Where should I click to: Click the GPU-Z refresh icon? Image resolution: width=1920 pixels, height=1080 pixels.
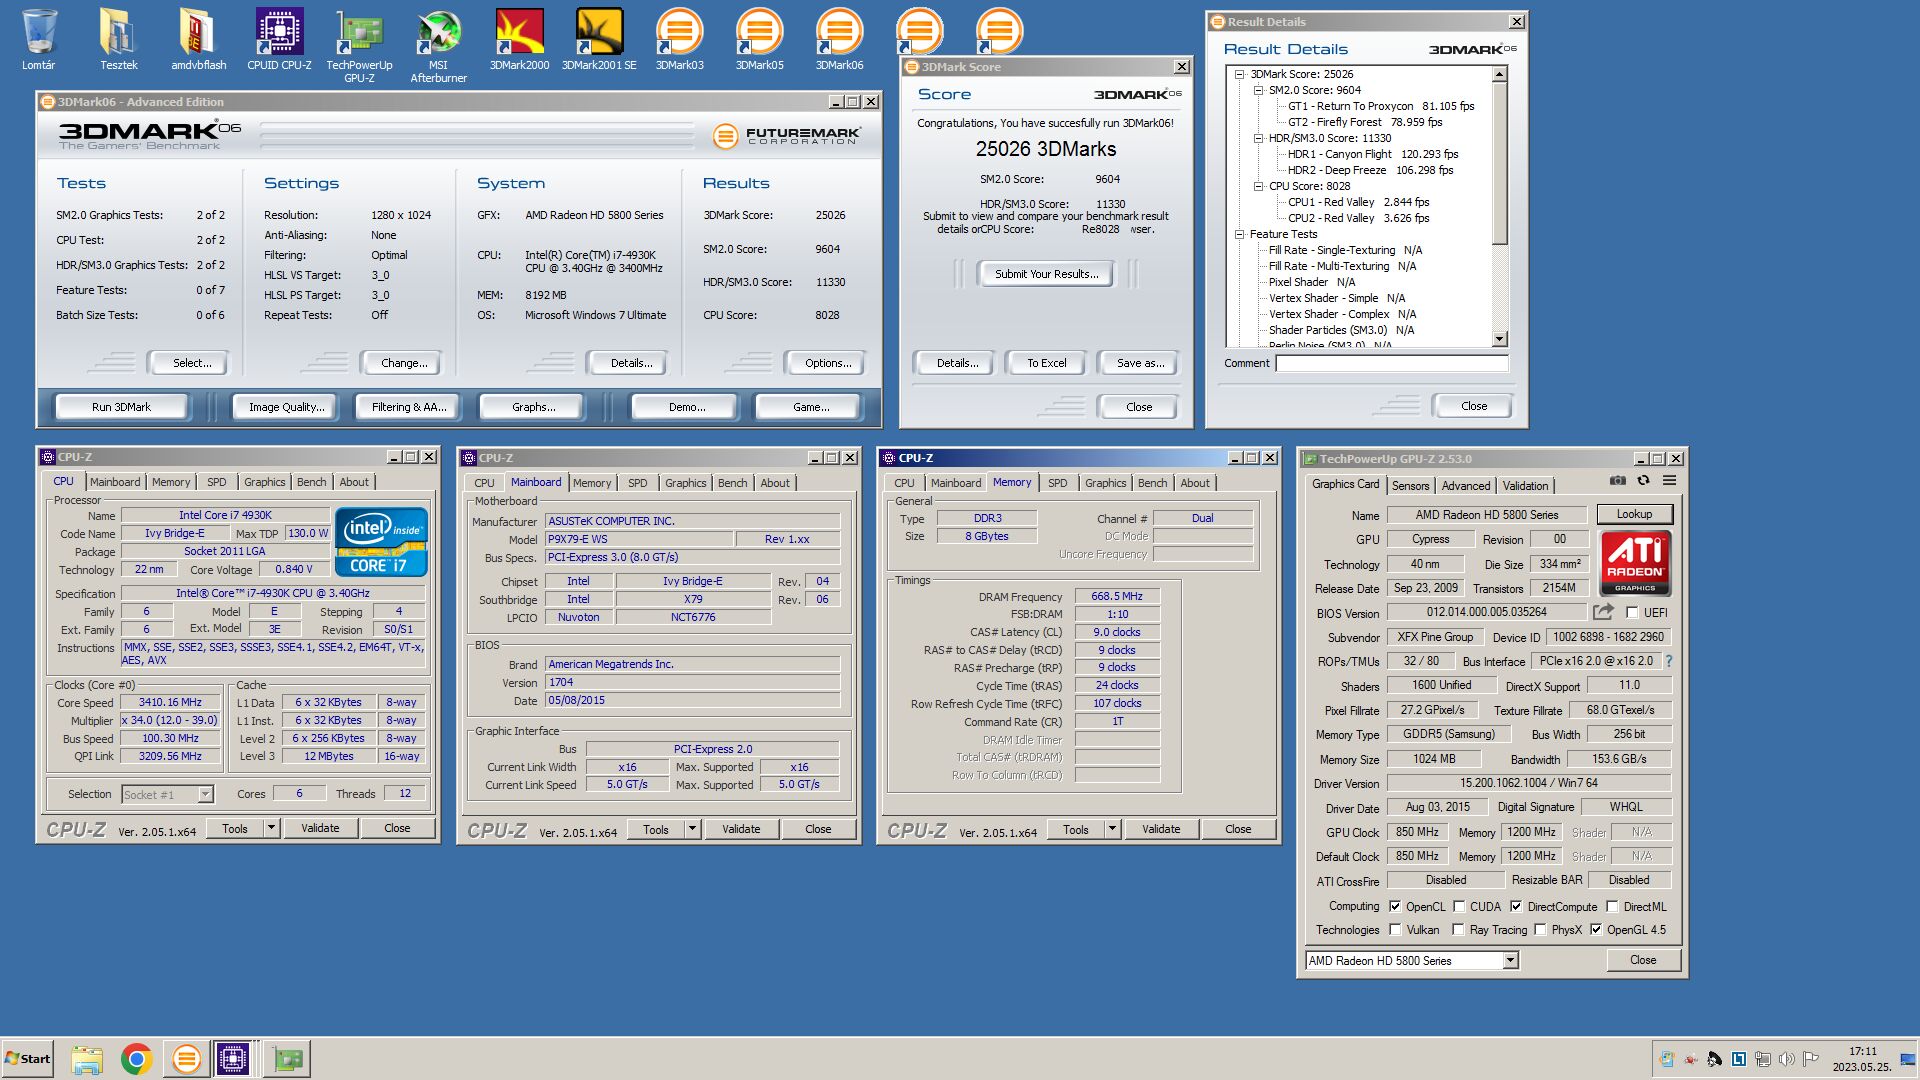(1643, 481)
